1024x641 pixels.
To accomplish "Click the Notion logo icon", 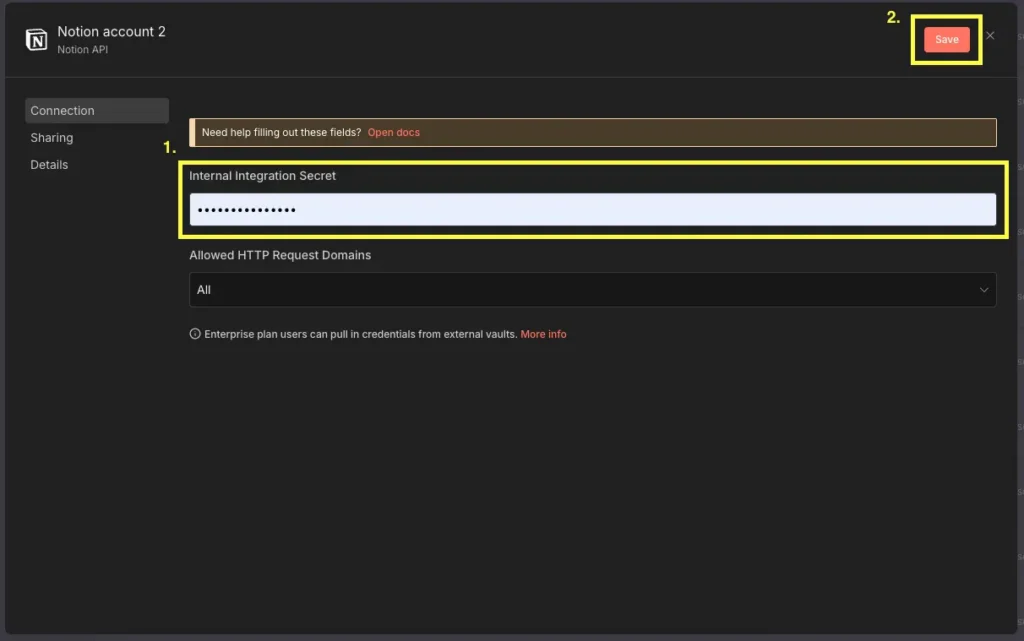I will [37, 40].
